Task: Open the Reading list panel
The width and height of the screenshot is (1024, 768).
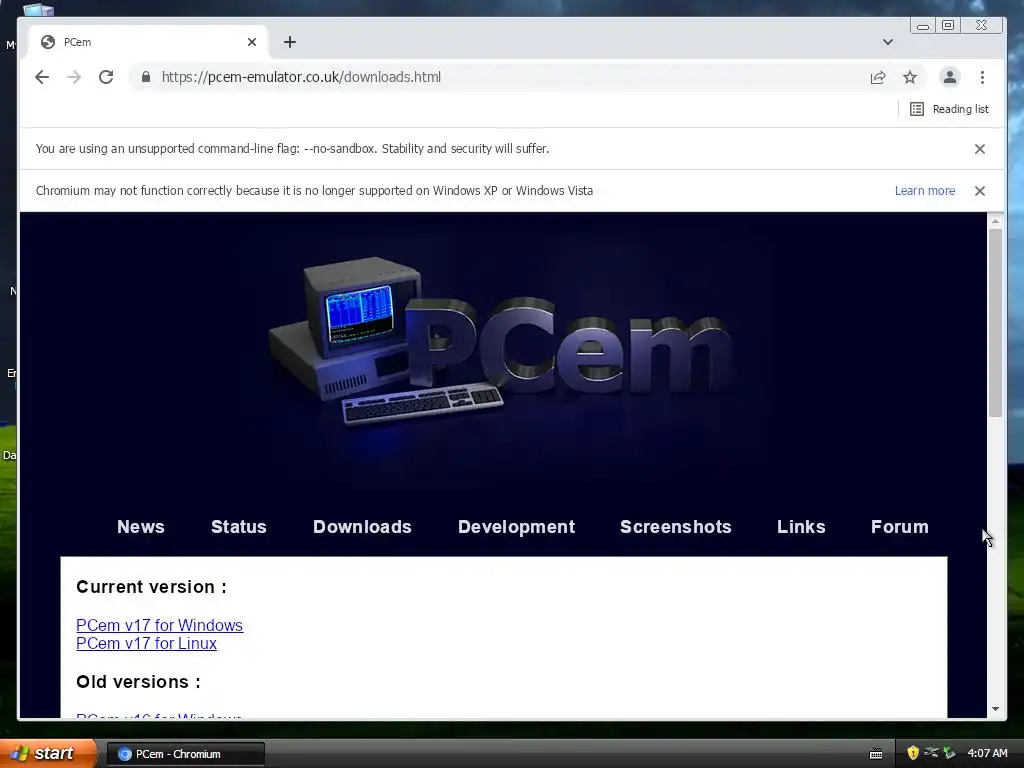Action: [949, 109]
